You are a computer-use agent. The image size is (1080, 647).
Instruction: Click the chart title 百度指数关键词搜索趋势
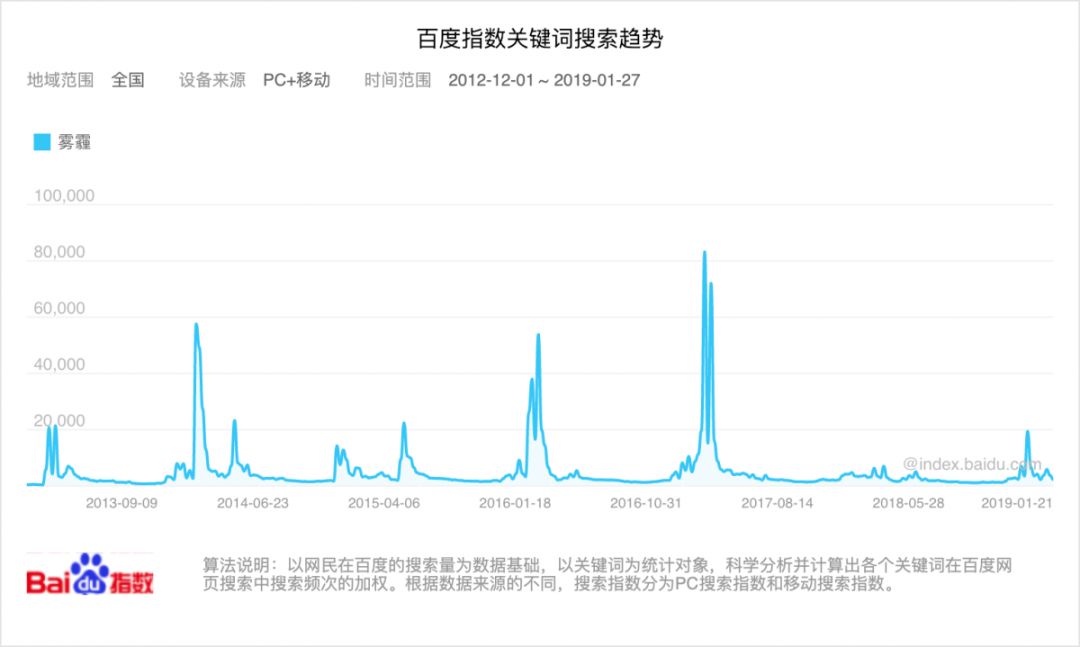539,39
